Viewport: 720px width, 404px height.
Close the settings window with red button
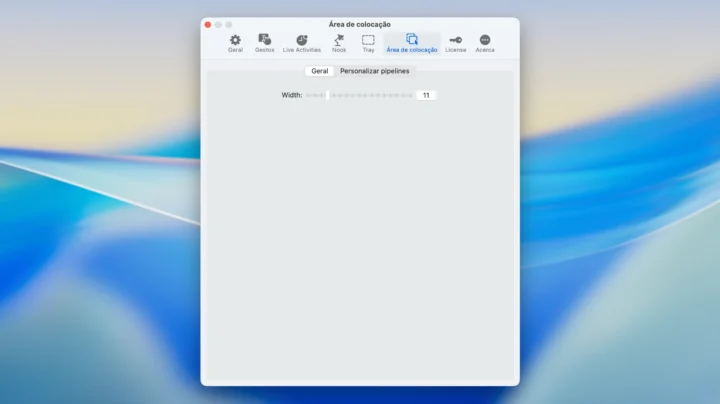(x=208, y=24)
